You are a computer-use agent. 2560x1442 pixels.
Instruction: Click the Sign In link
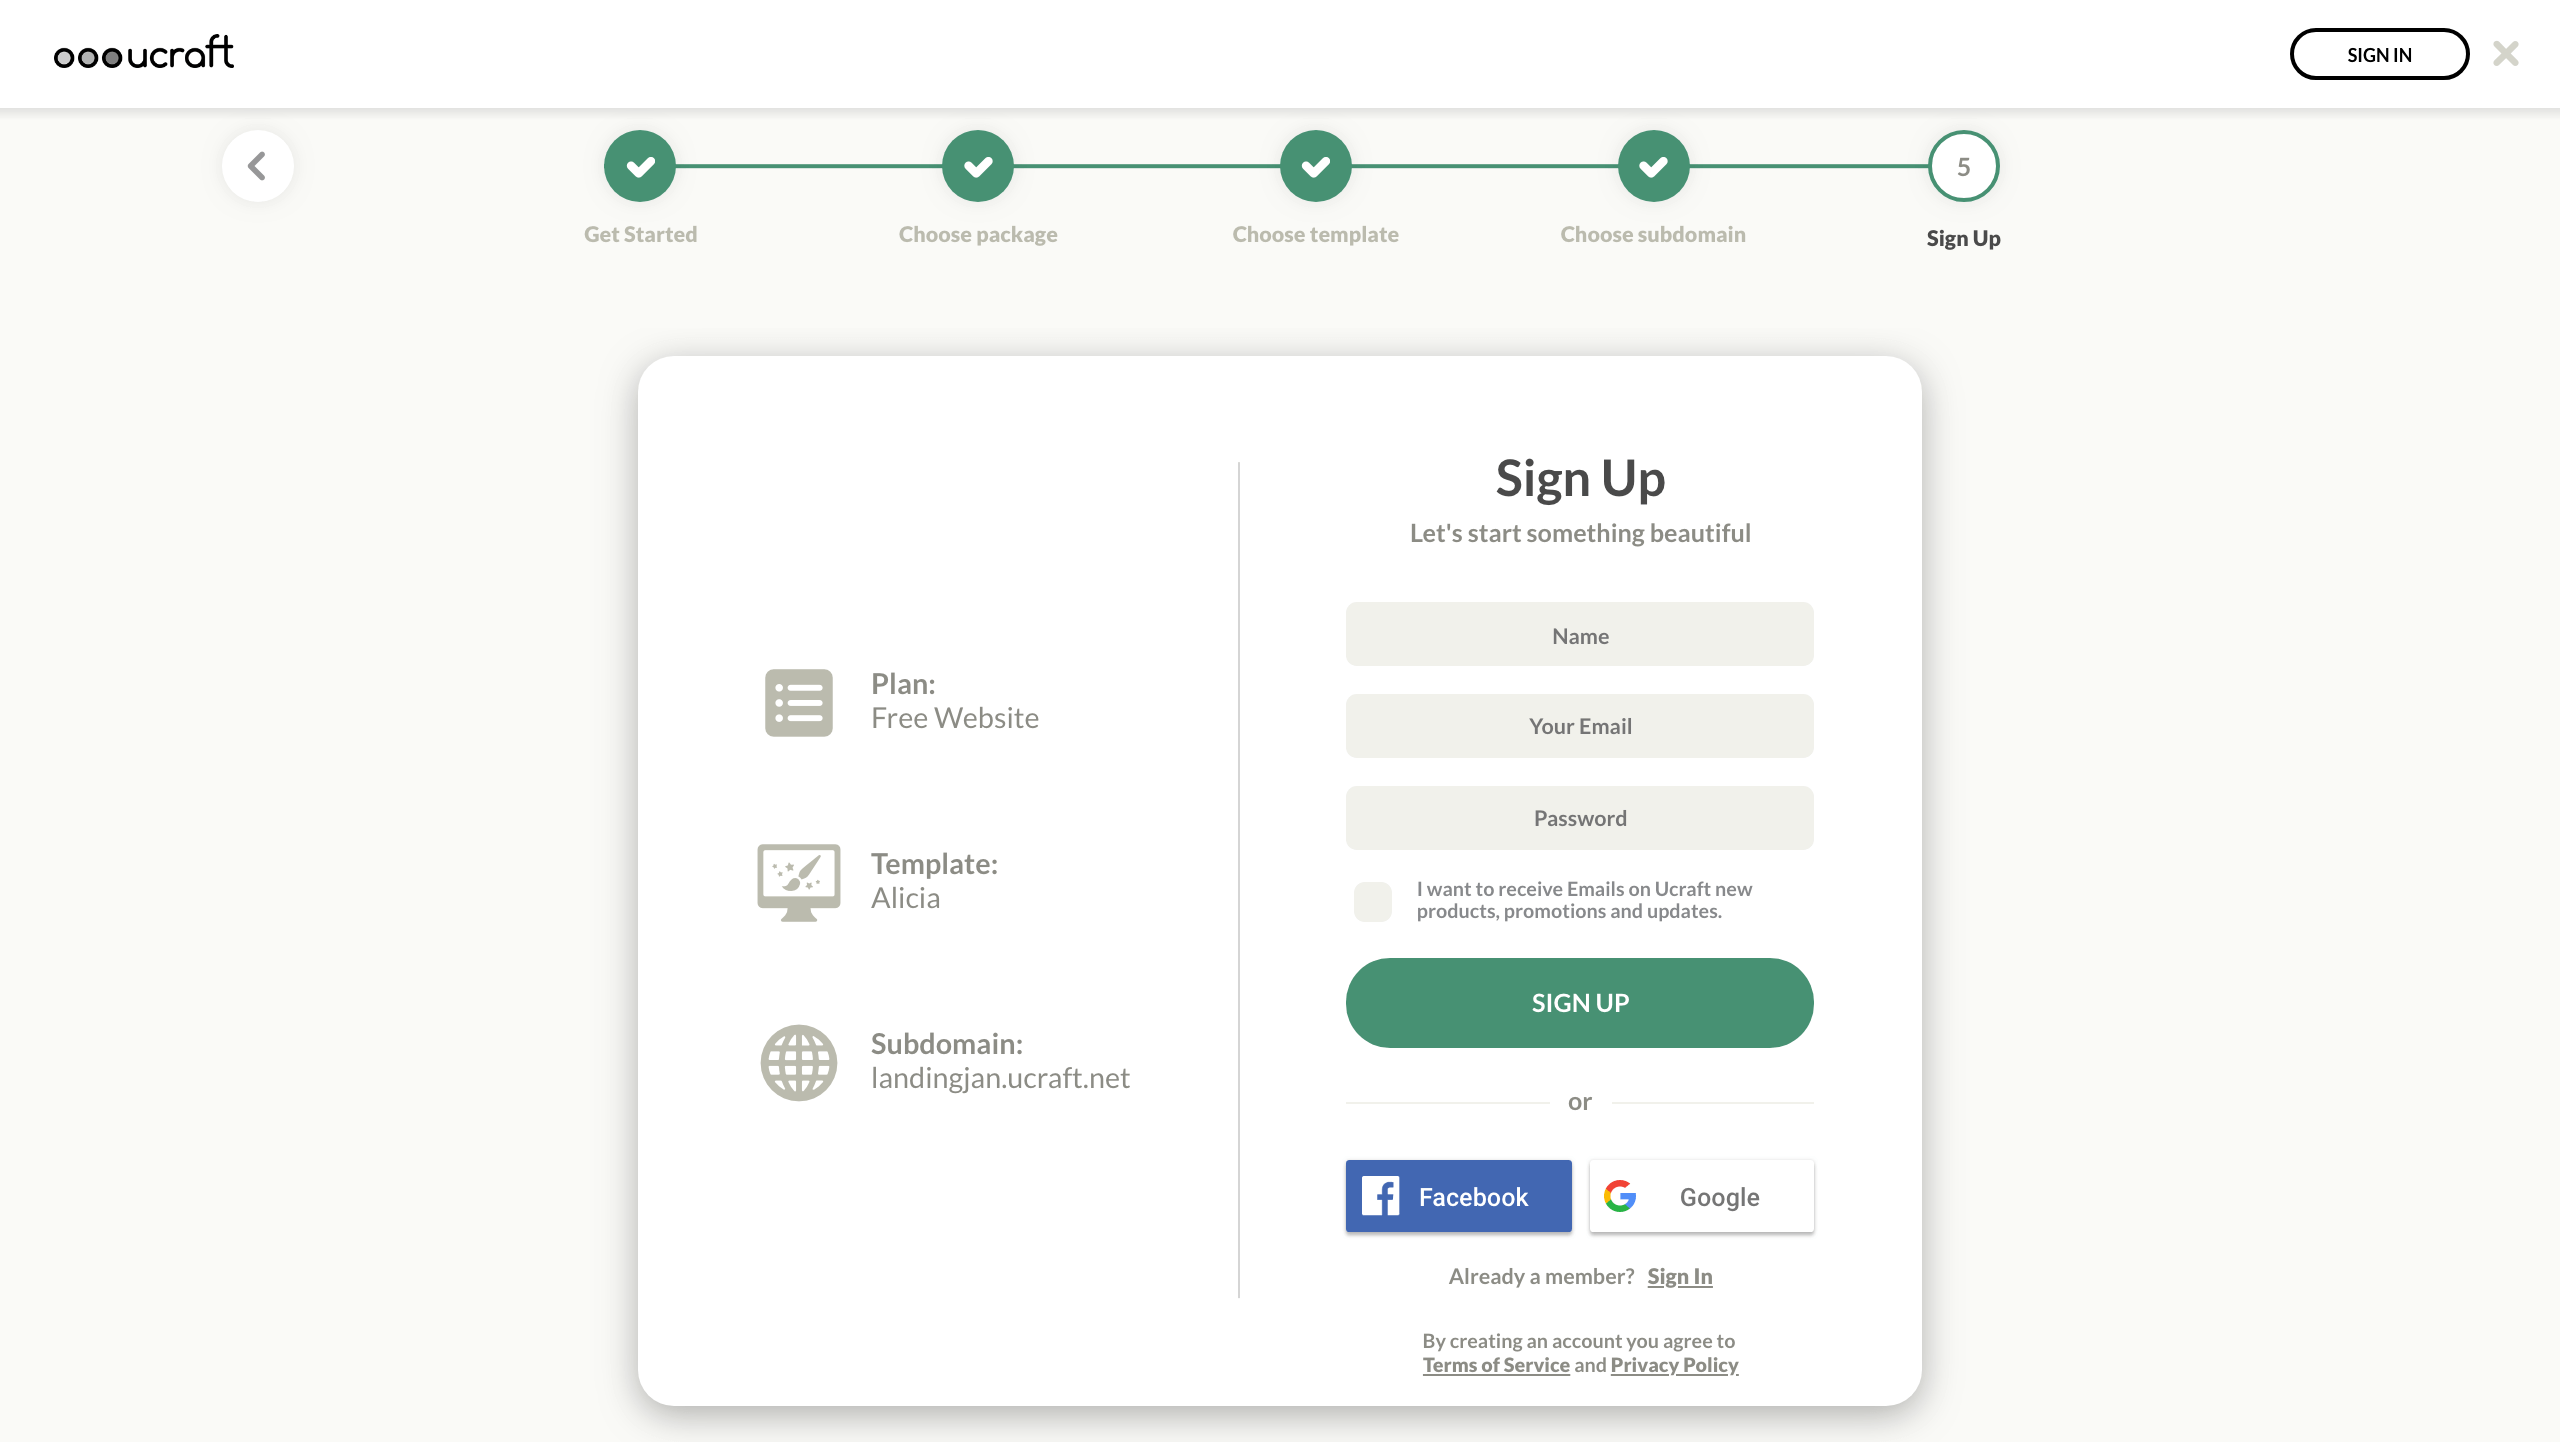[1679, 1275]
